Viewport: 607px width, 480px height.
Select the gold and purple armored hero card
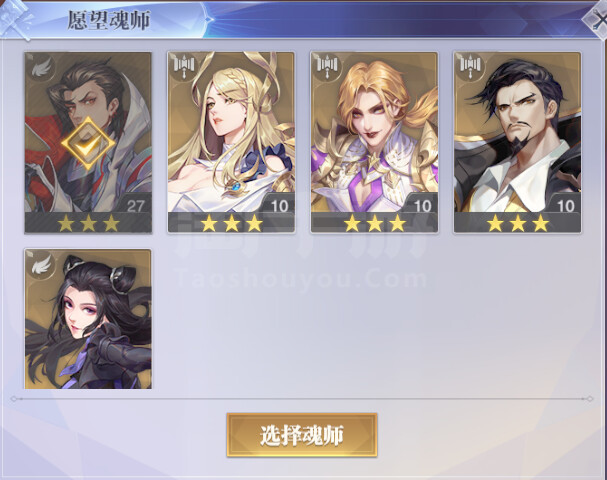pos(374,142)
